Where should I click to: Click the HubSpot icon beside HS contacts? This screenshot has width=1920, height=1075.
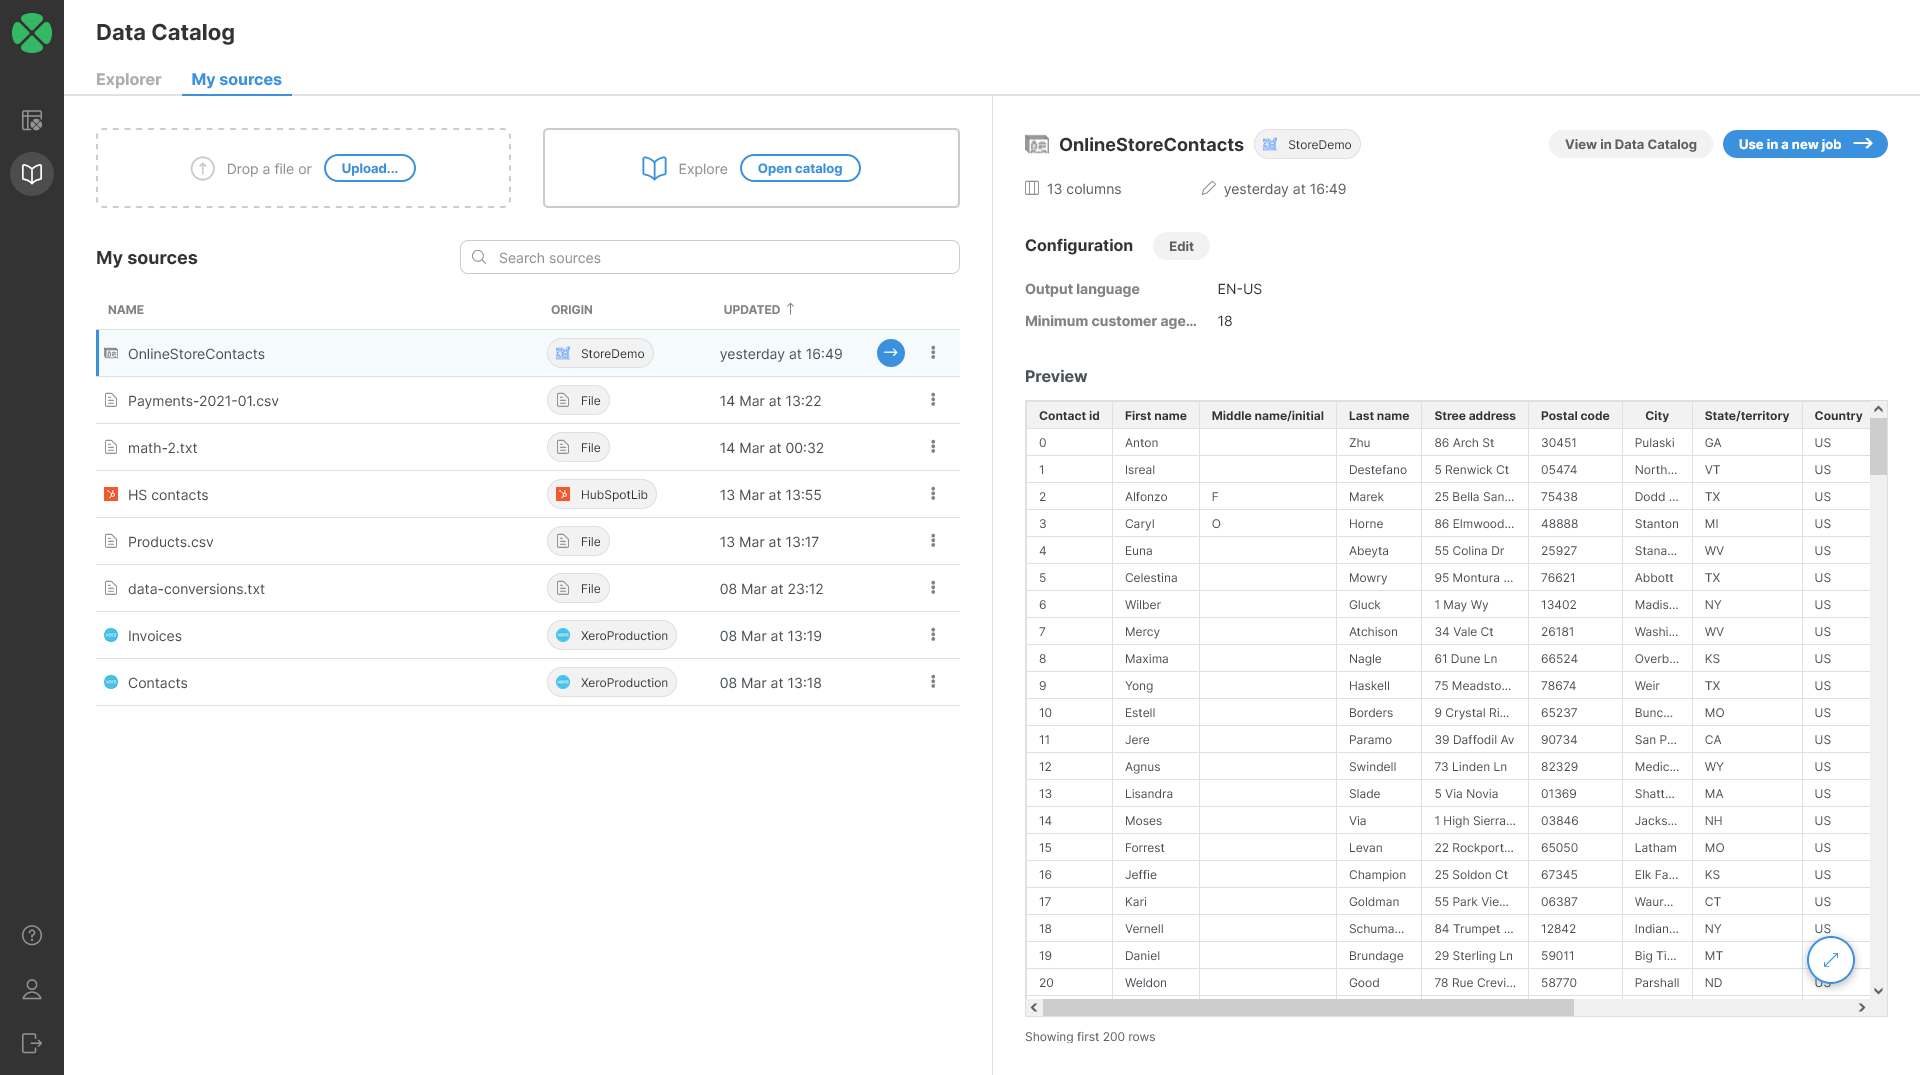(111, 494)
